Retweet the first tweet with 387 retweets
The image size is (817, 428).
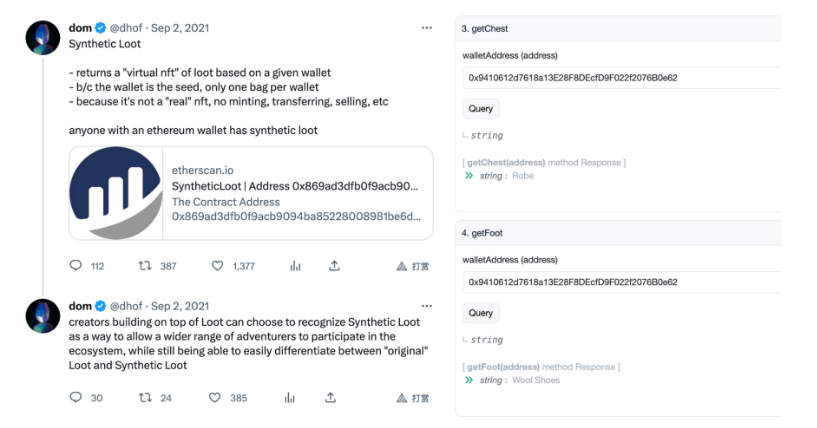tap(145, 266)
